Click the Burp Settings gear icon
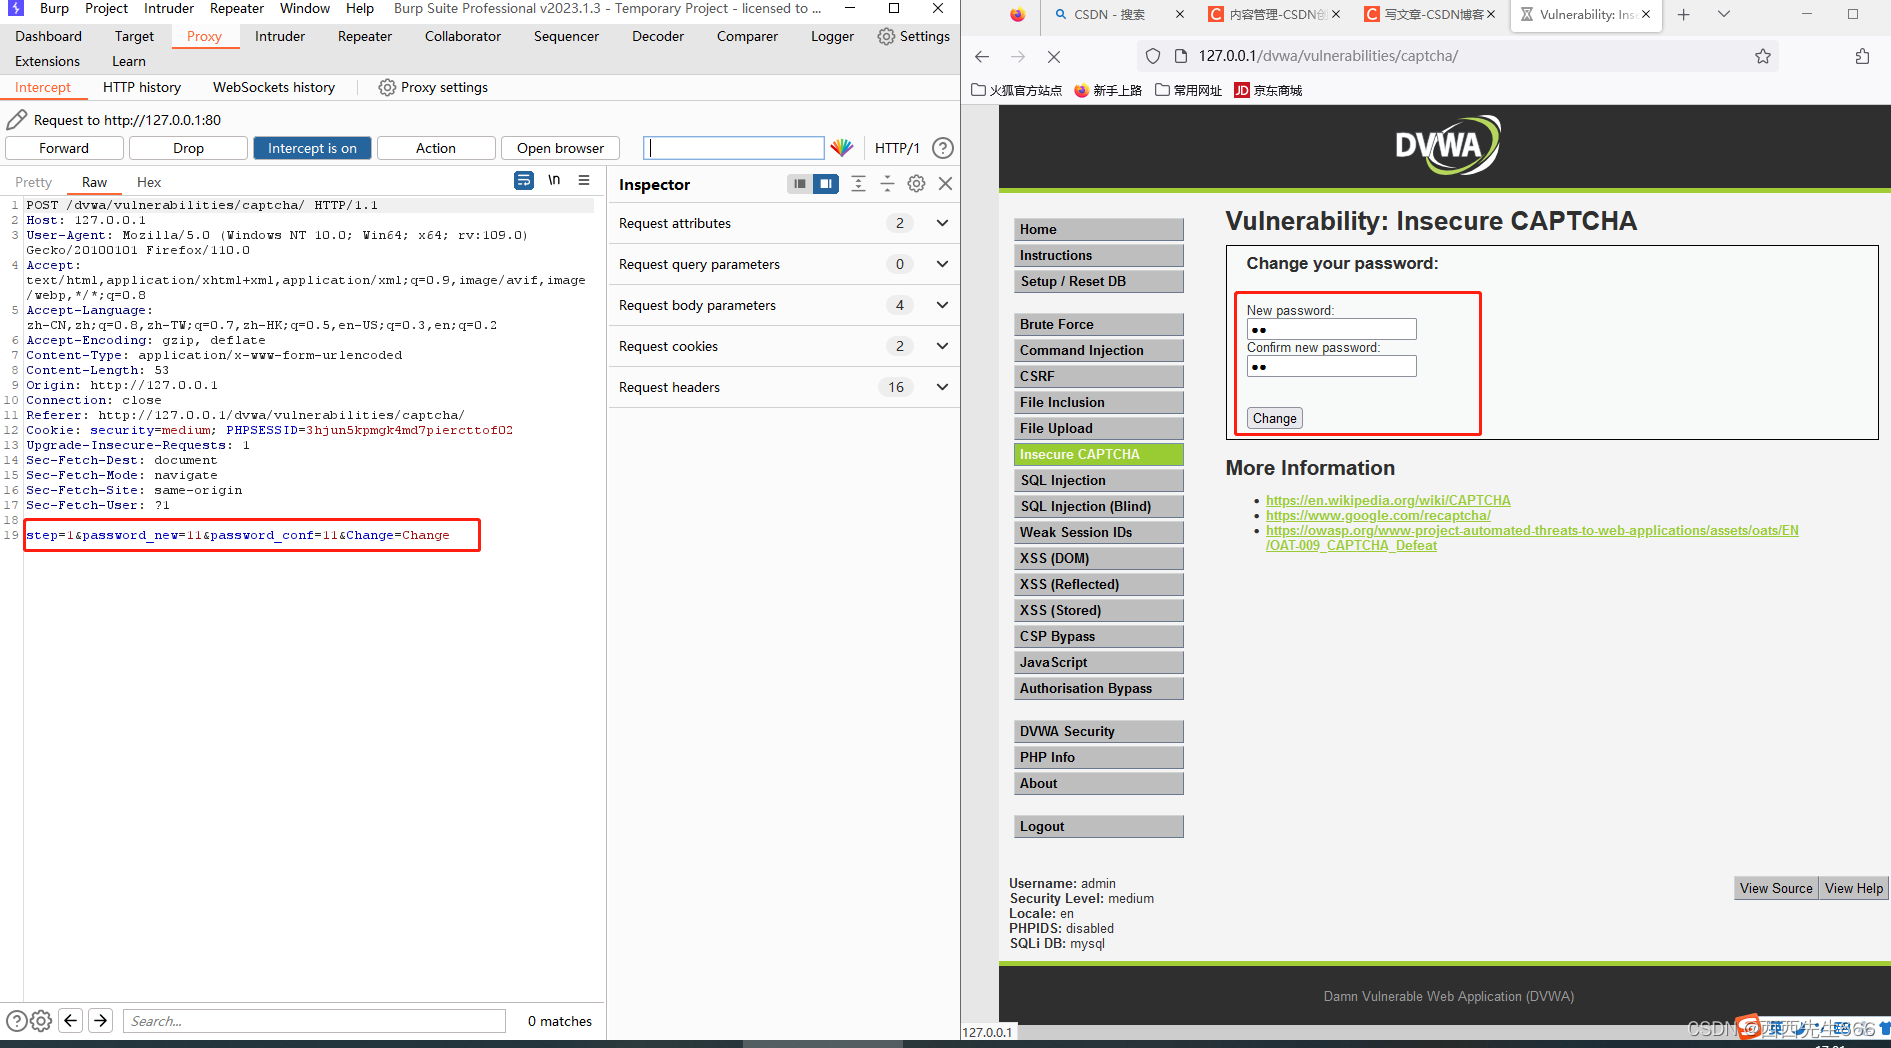This screenshot has height=1048, width=1891. (x=886, y=36)
